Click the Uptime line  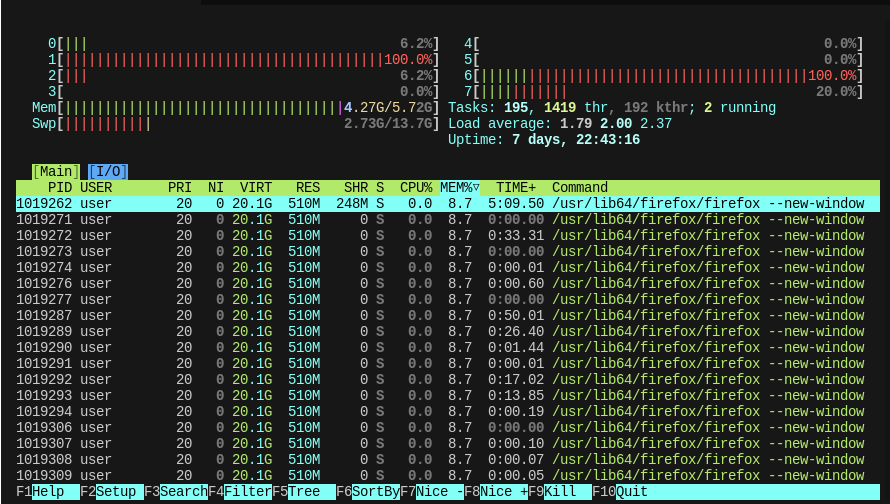click(x=544, y=140)
